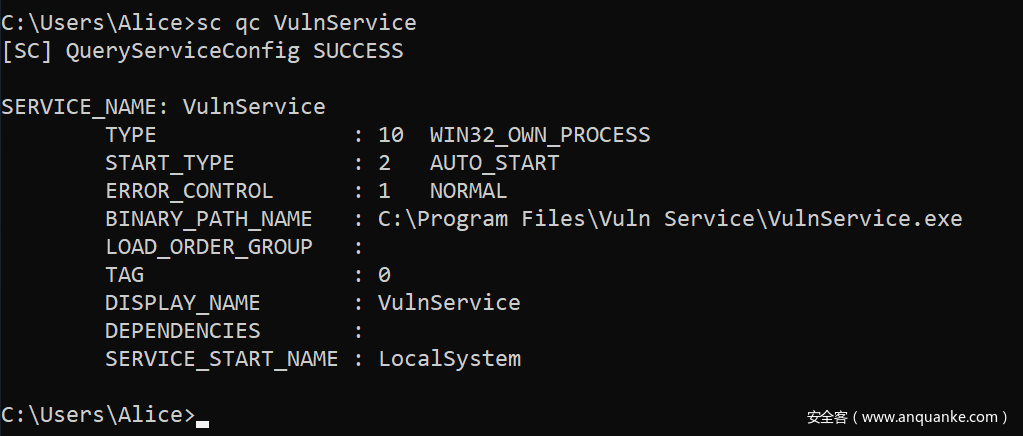Click the BINARY_PATH_NAME field label

208,218
